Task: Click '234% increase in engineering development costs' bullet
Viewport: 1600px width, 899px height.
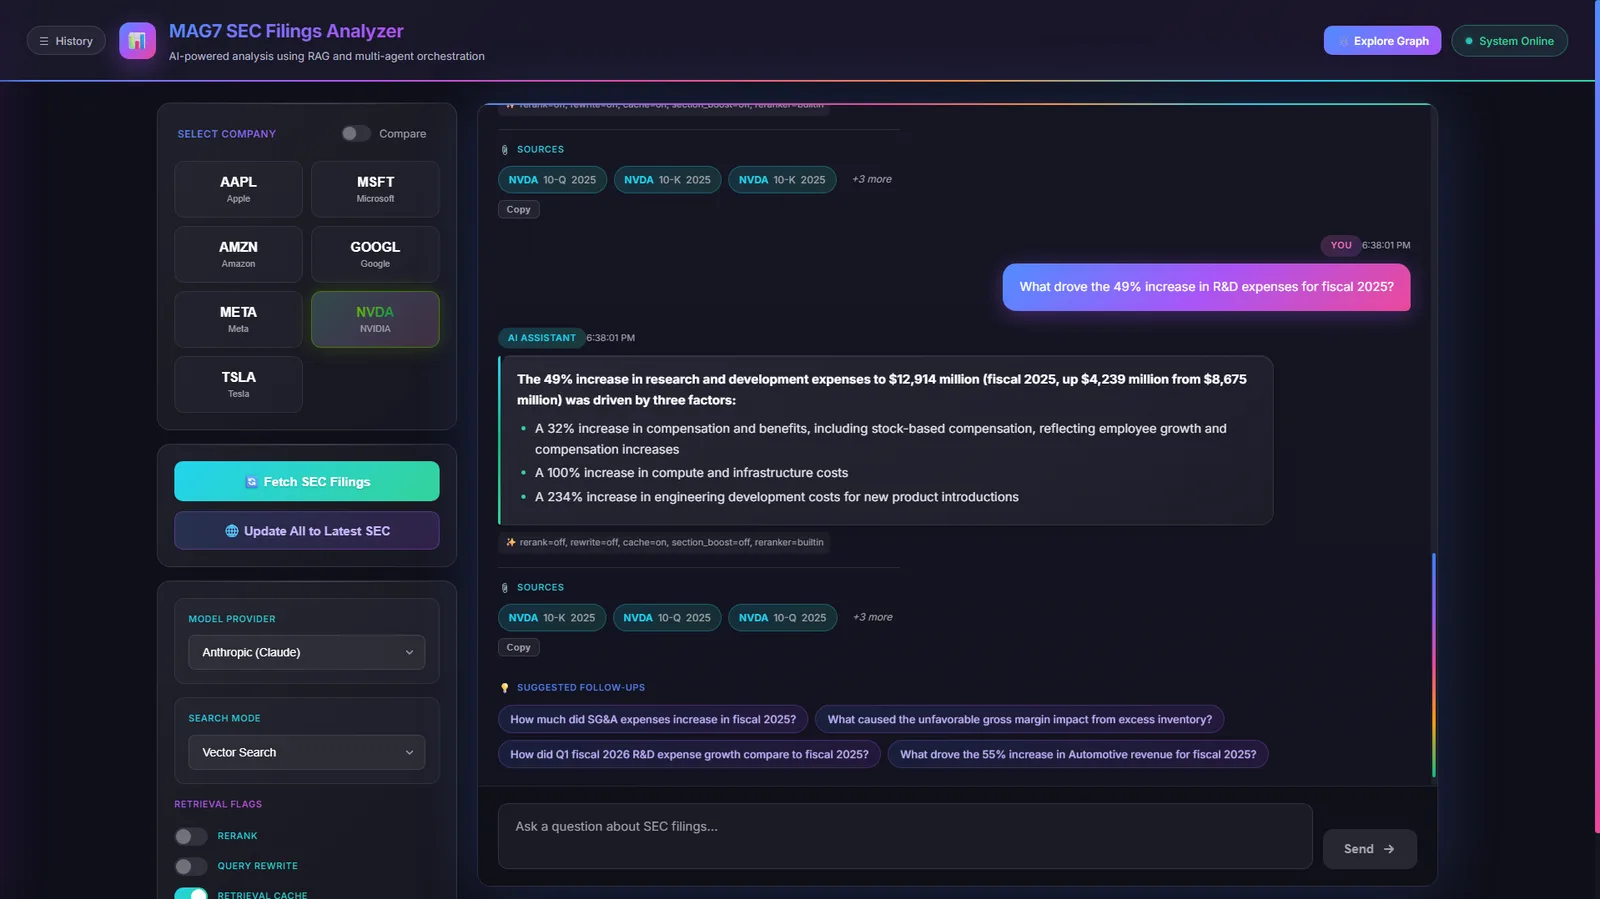Action: [x=777, y=497]
